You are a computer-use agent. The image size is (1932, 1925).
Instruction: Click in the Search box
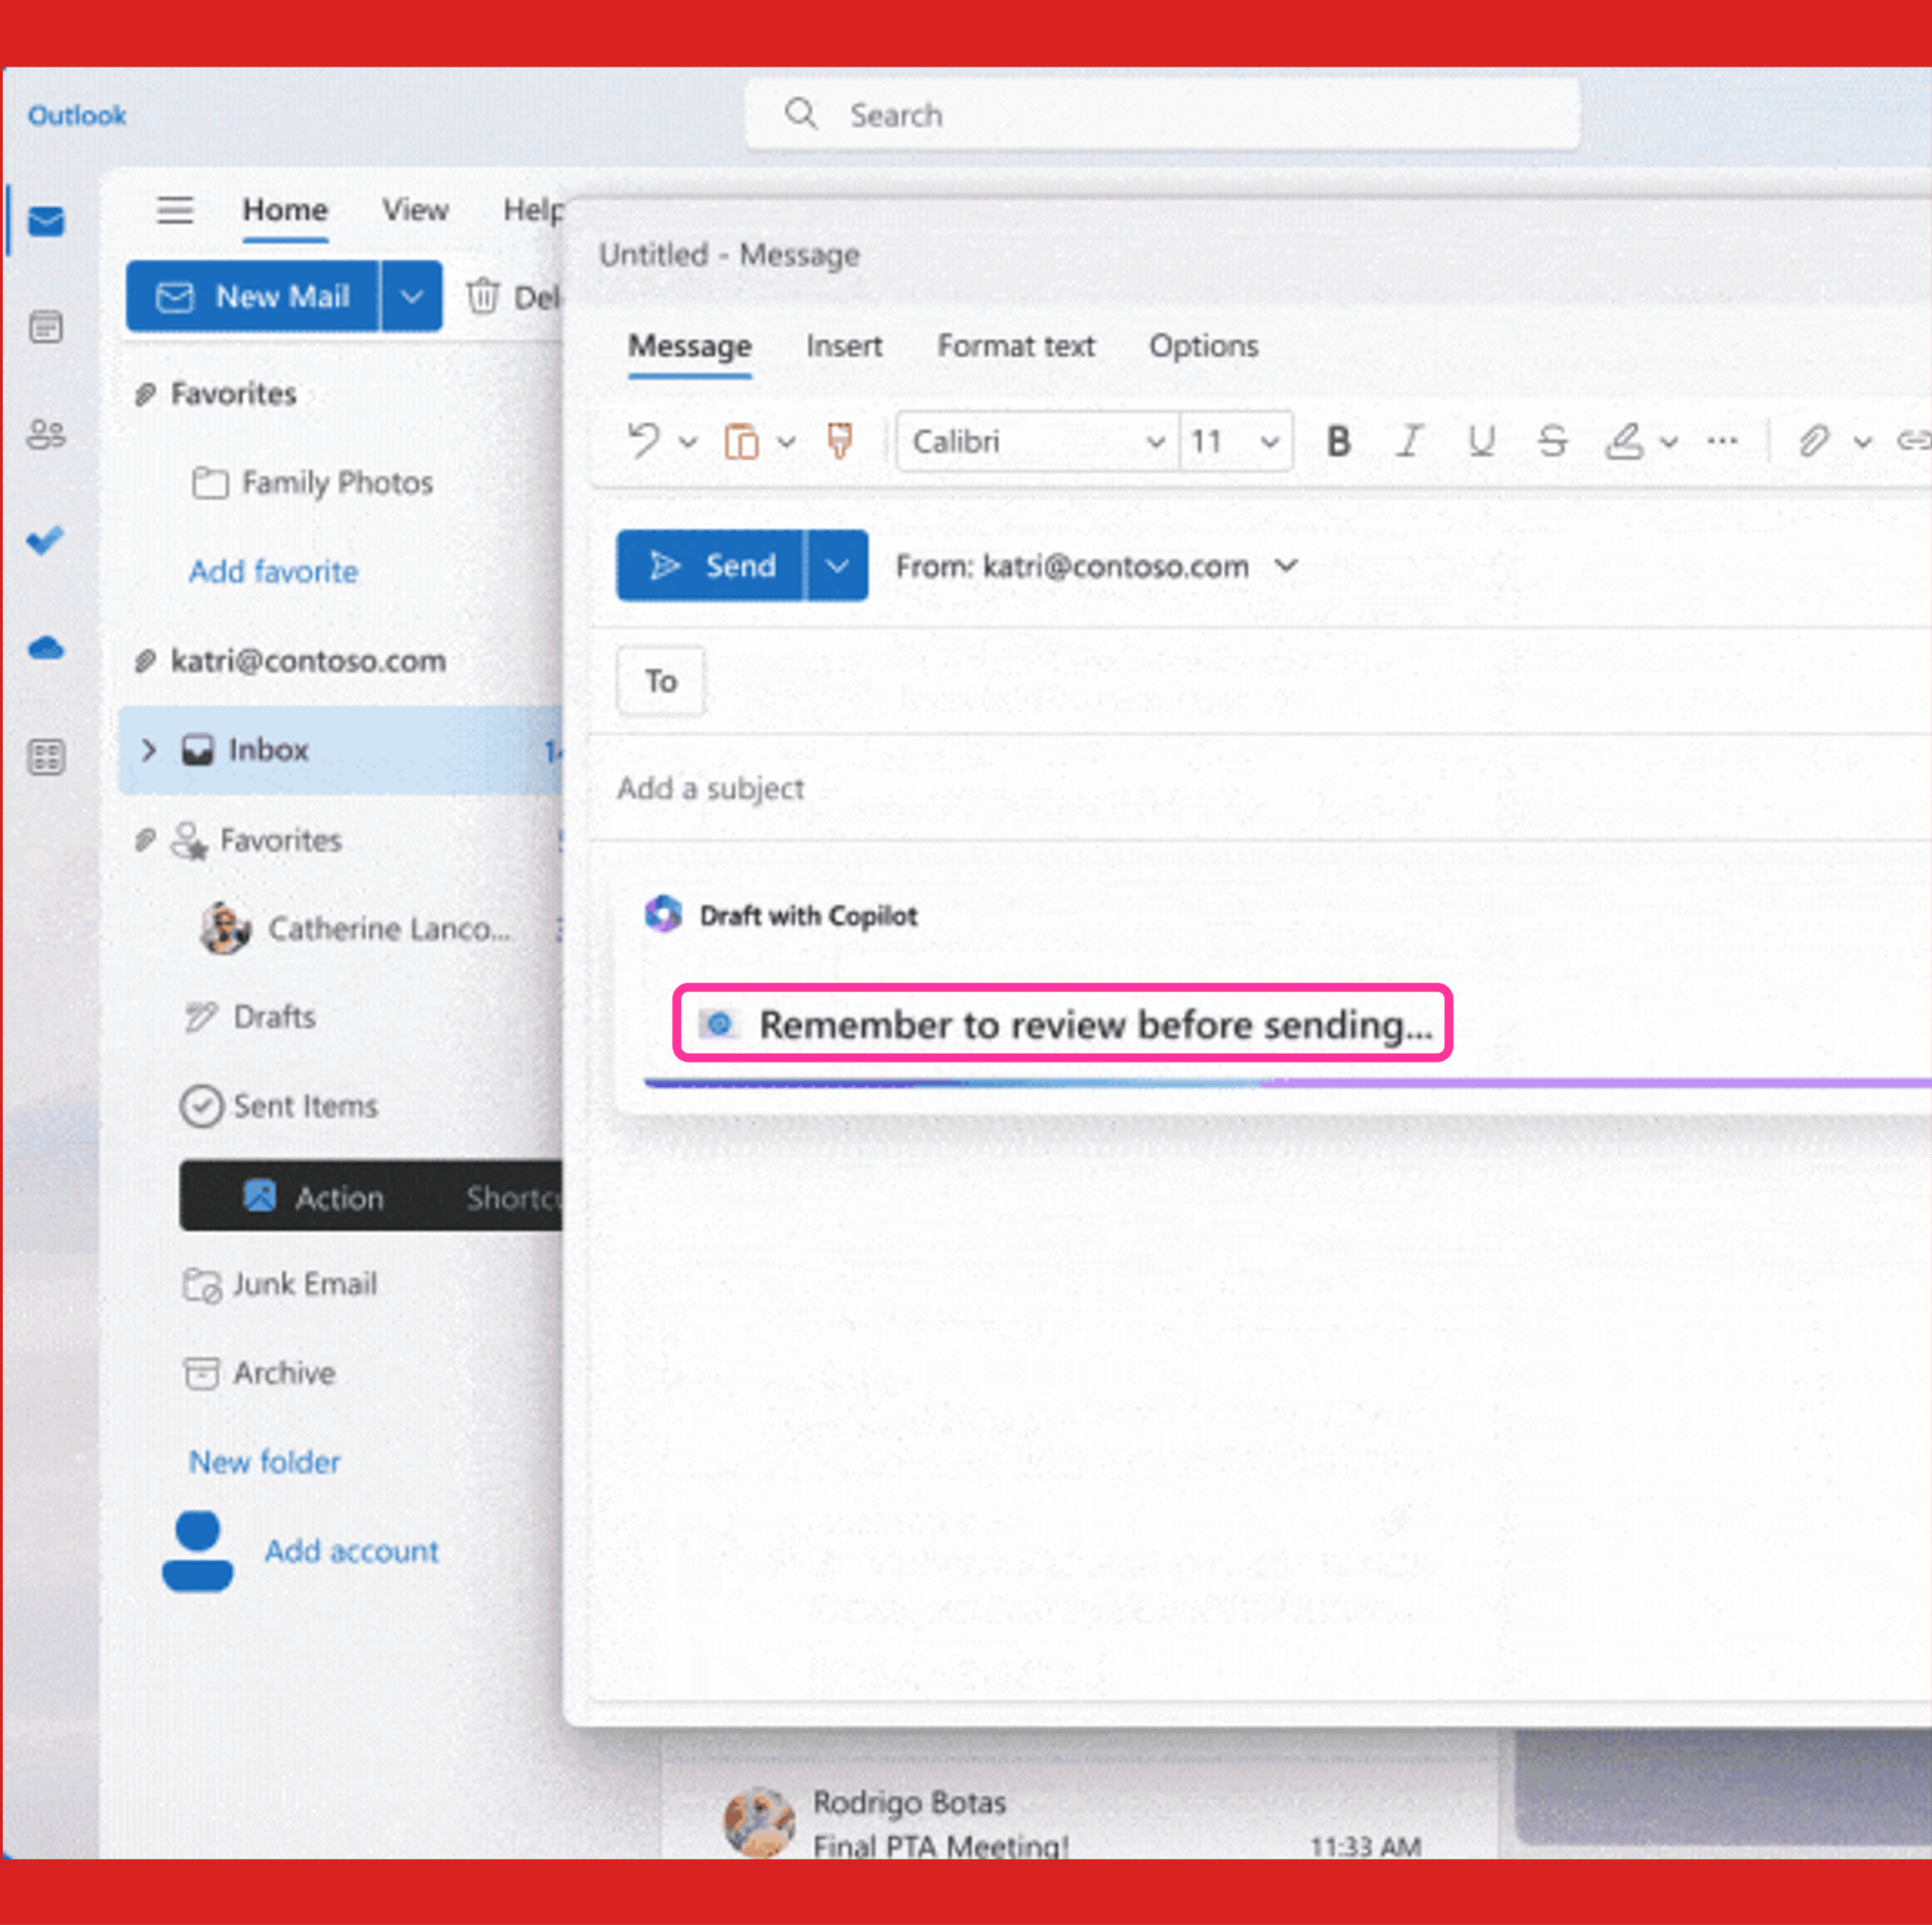click(1162, 114)
